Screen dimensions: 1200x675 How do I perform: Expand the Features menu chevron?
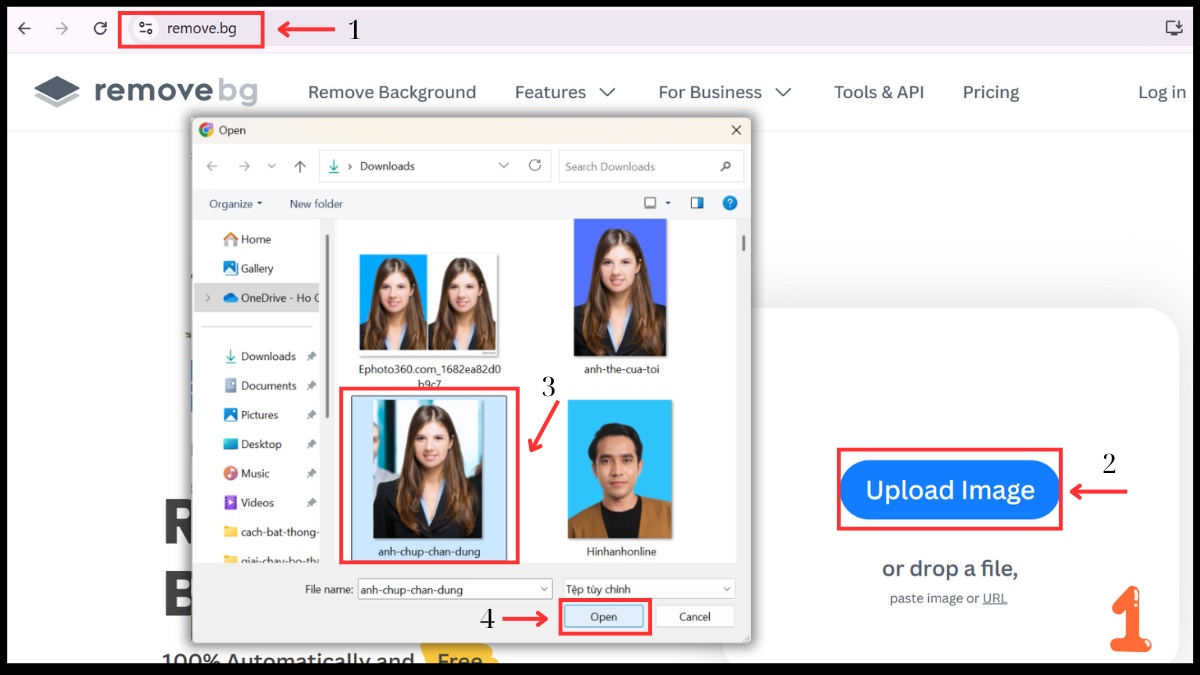(607, 92)
